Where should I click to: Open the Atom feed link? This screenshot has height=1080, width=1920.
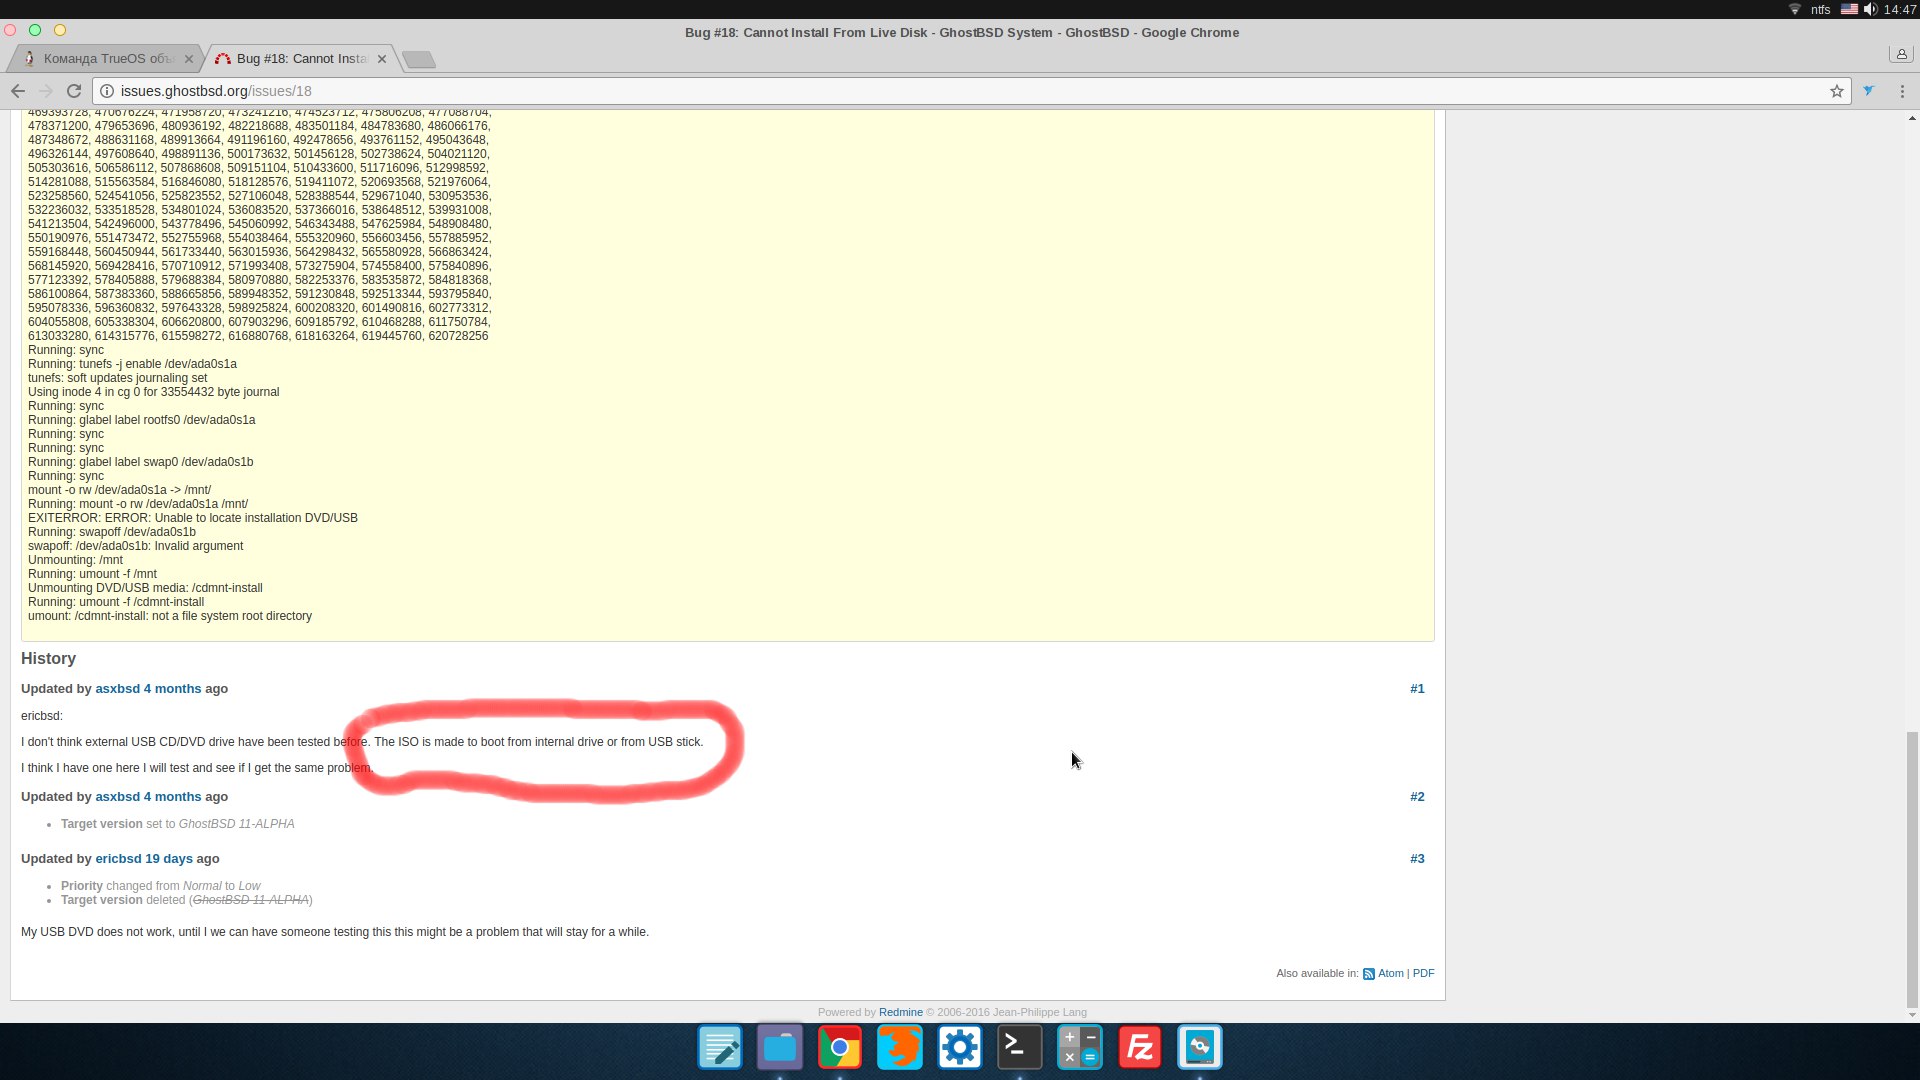1391,973
